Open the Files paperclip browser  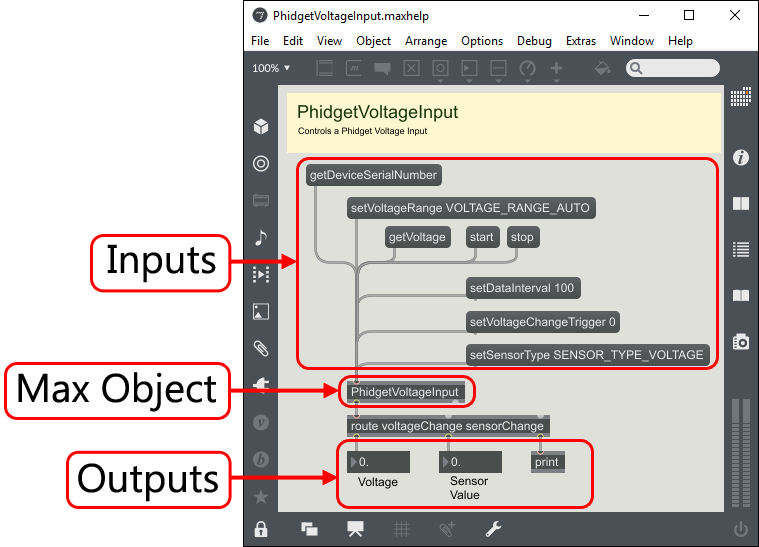tap(261, 348)
